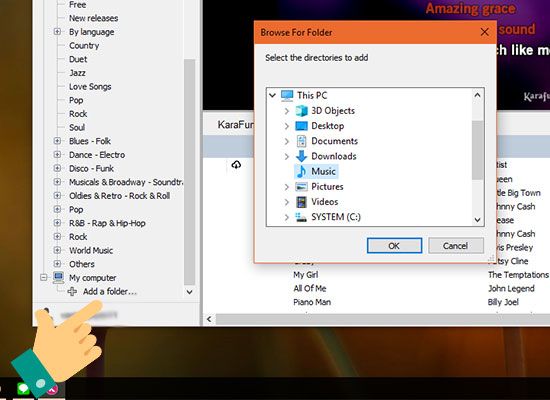The image size is (550, 400).
Task: Close the Browse For Folder dialog
Action: 485,32
